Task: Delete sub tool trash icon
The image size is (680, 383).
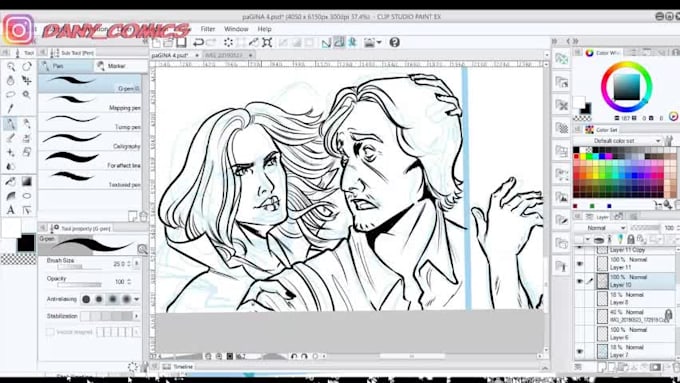Action: pyautogui.click(x=143, y=216)
